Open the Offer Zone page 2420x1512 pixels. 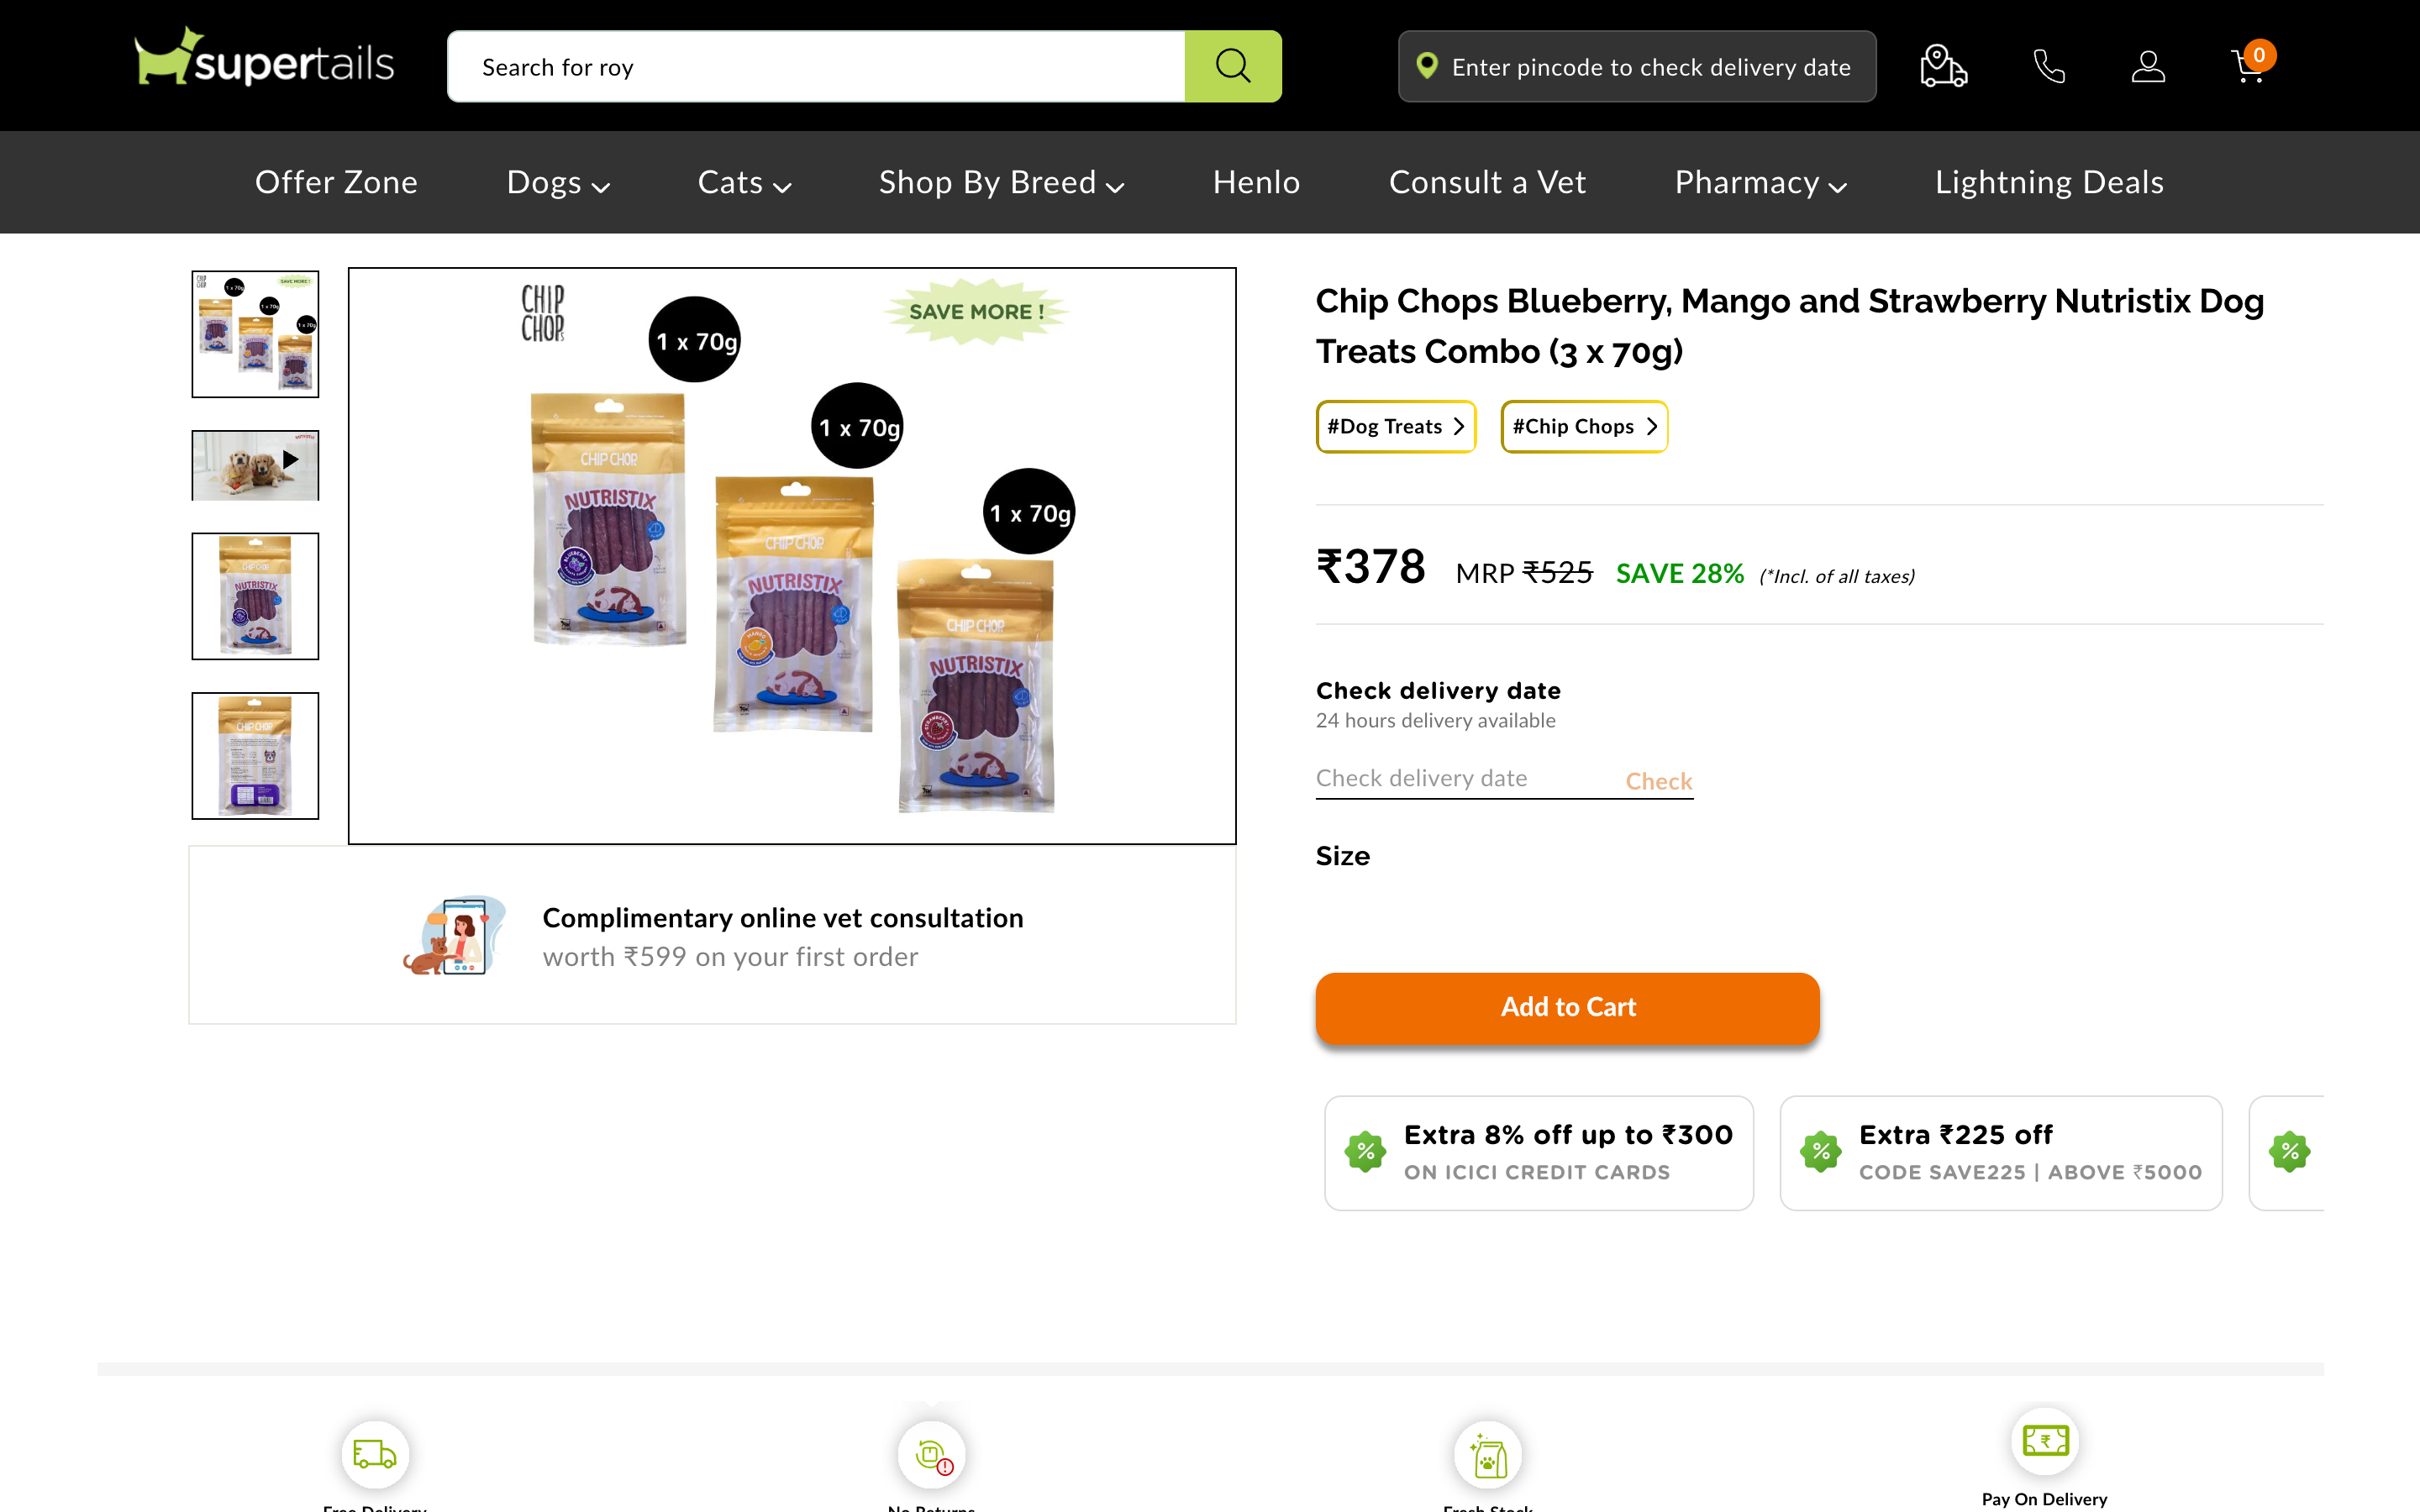pyautogui.click(x=336, y=182)
